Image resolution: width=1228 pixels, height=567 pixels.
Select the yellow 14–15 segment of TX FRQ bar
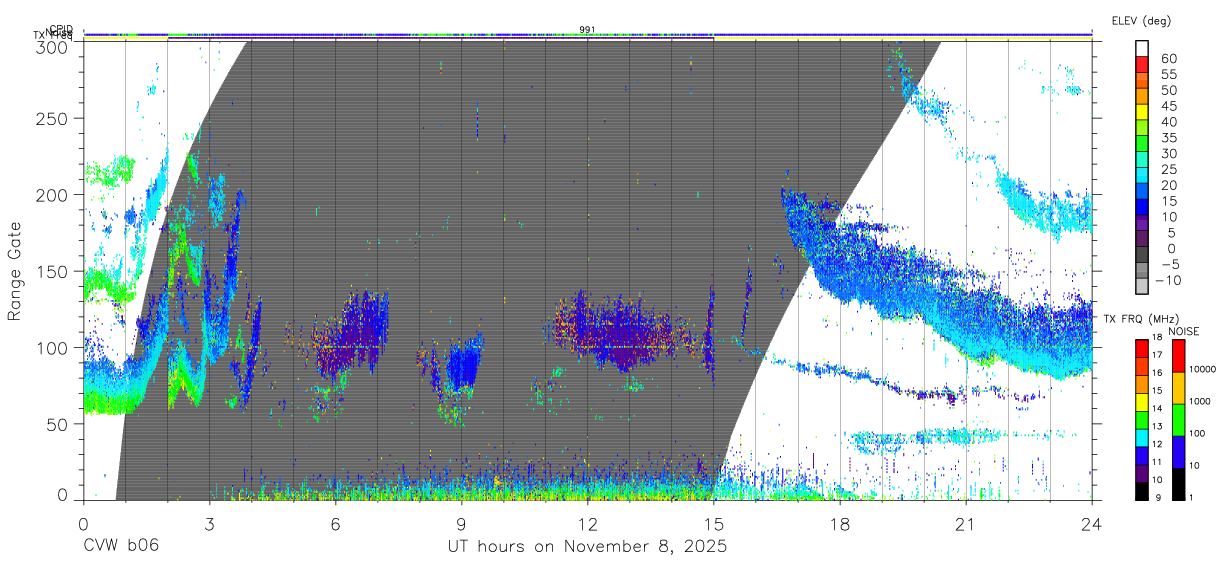tap(1142, 402)
